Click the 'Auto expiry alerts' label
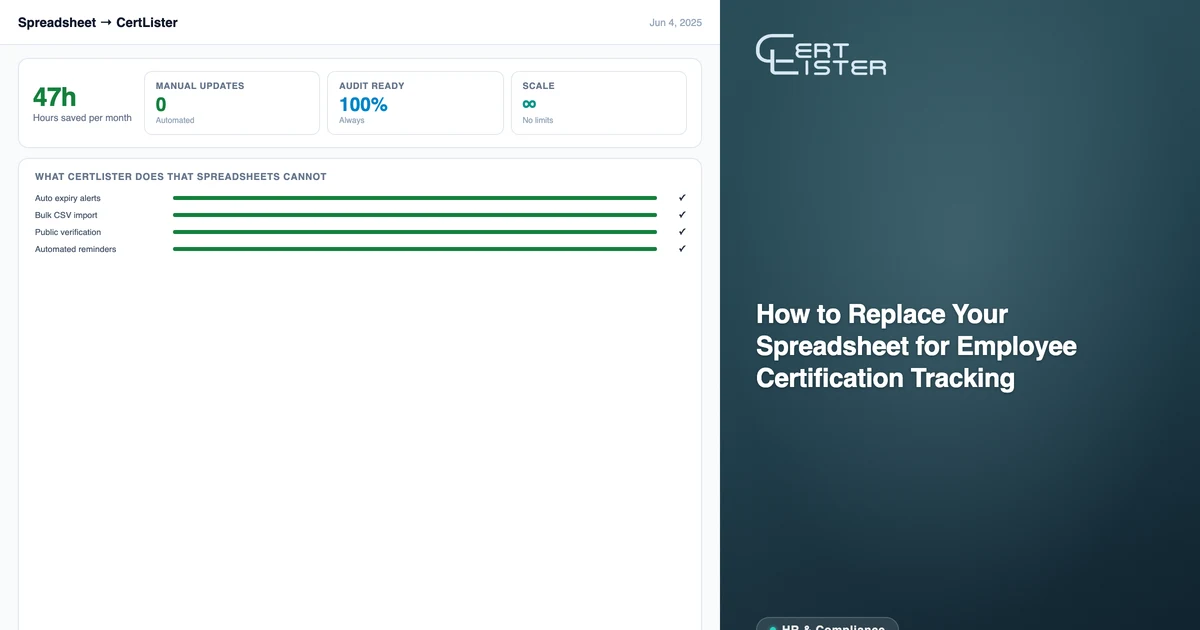Viewport: 1200px width, 630px height. point(68,198)
